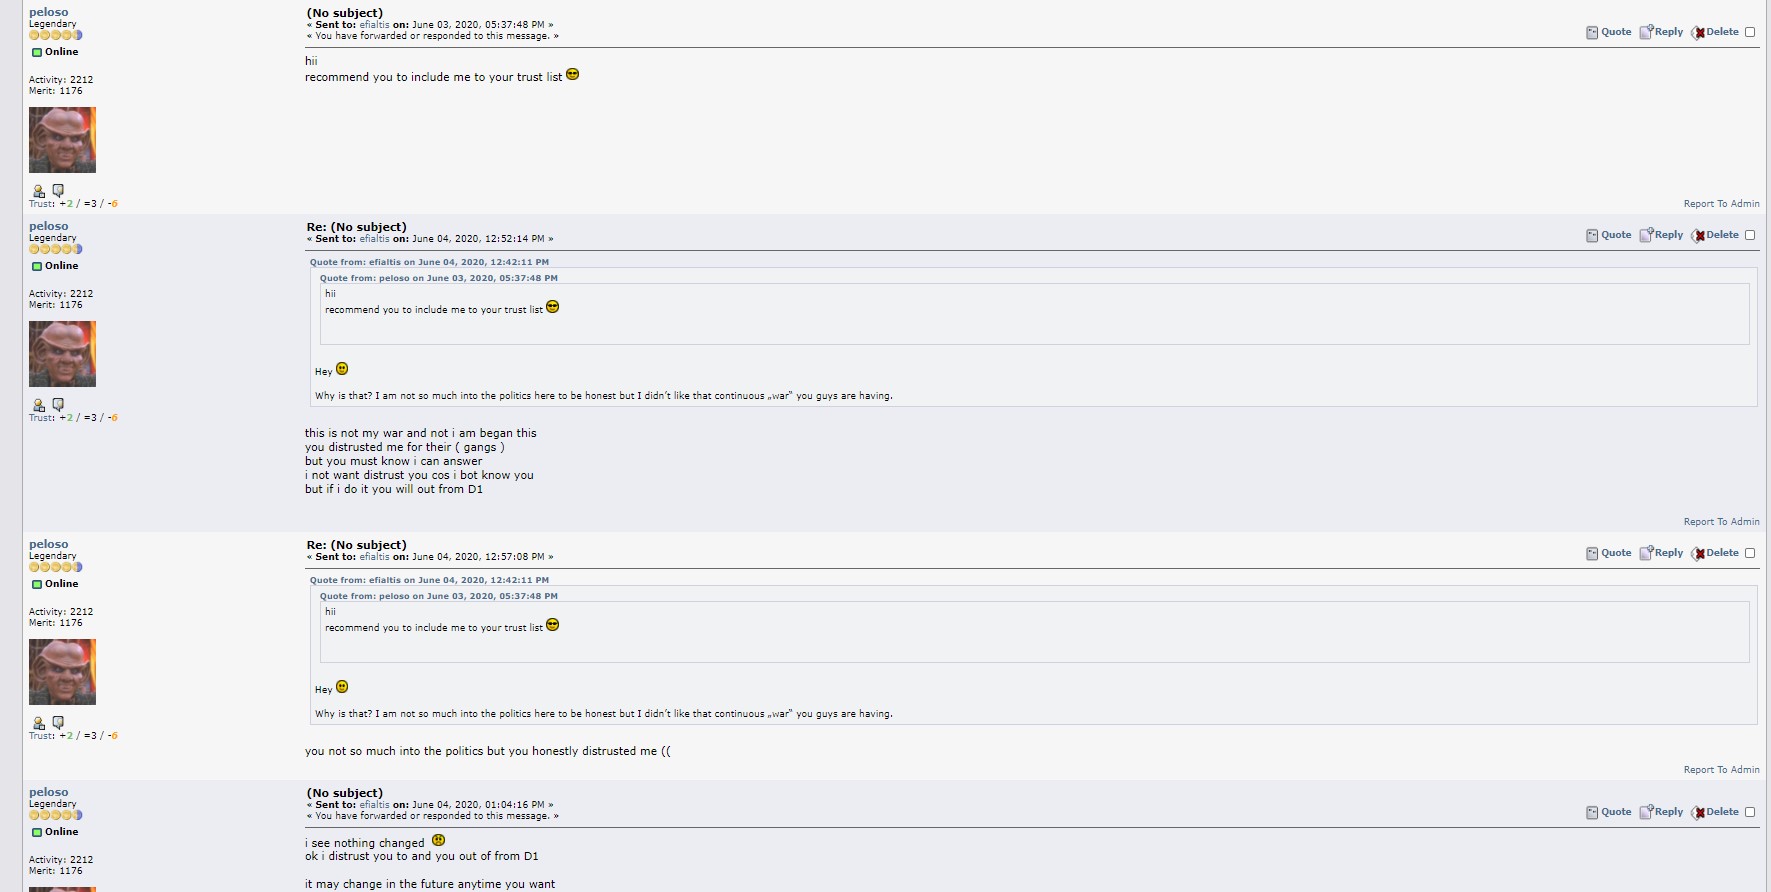Viewport: 1771px width, 892px height.
Task: Tick checkbox for June 04 12:52:14 message
Action: point(1750,235)
